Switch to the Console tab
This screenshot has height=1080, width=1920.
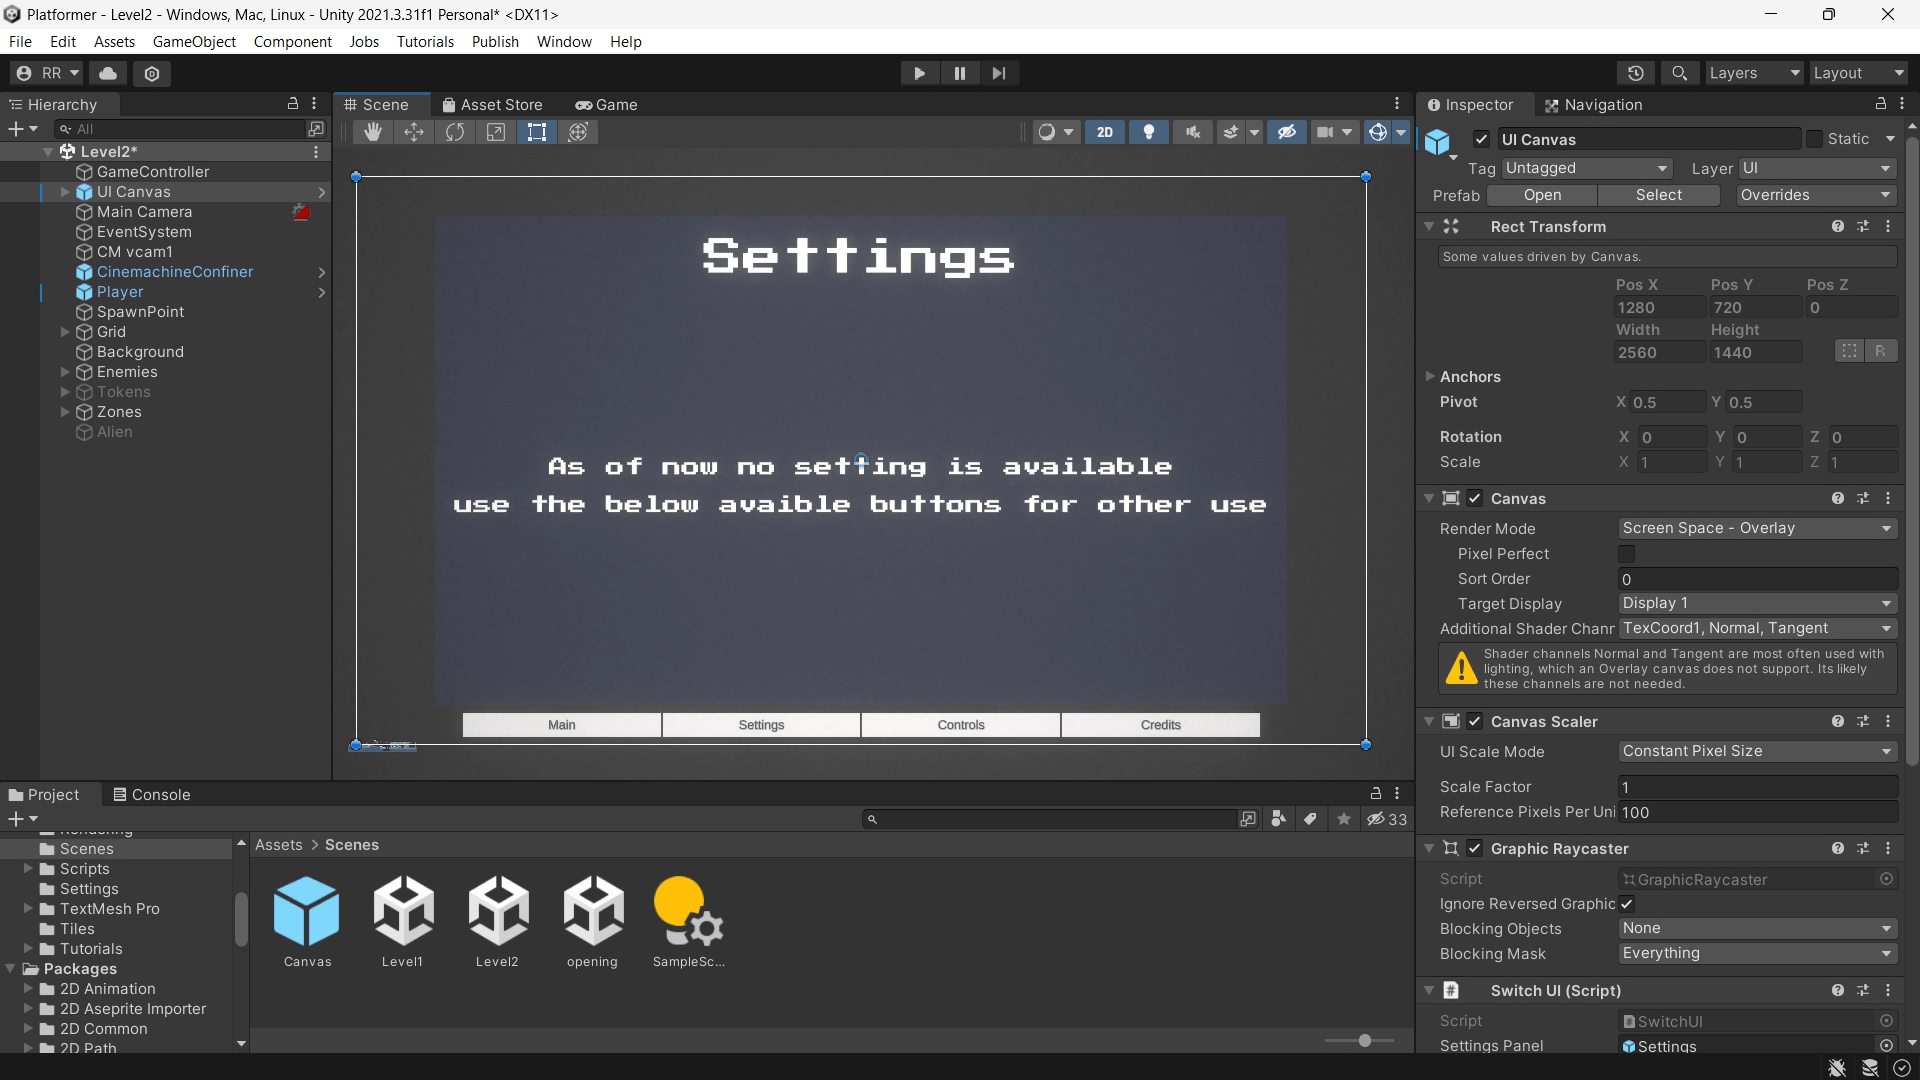tap(151, 795)
